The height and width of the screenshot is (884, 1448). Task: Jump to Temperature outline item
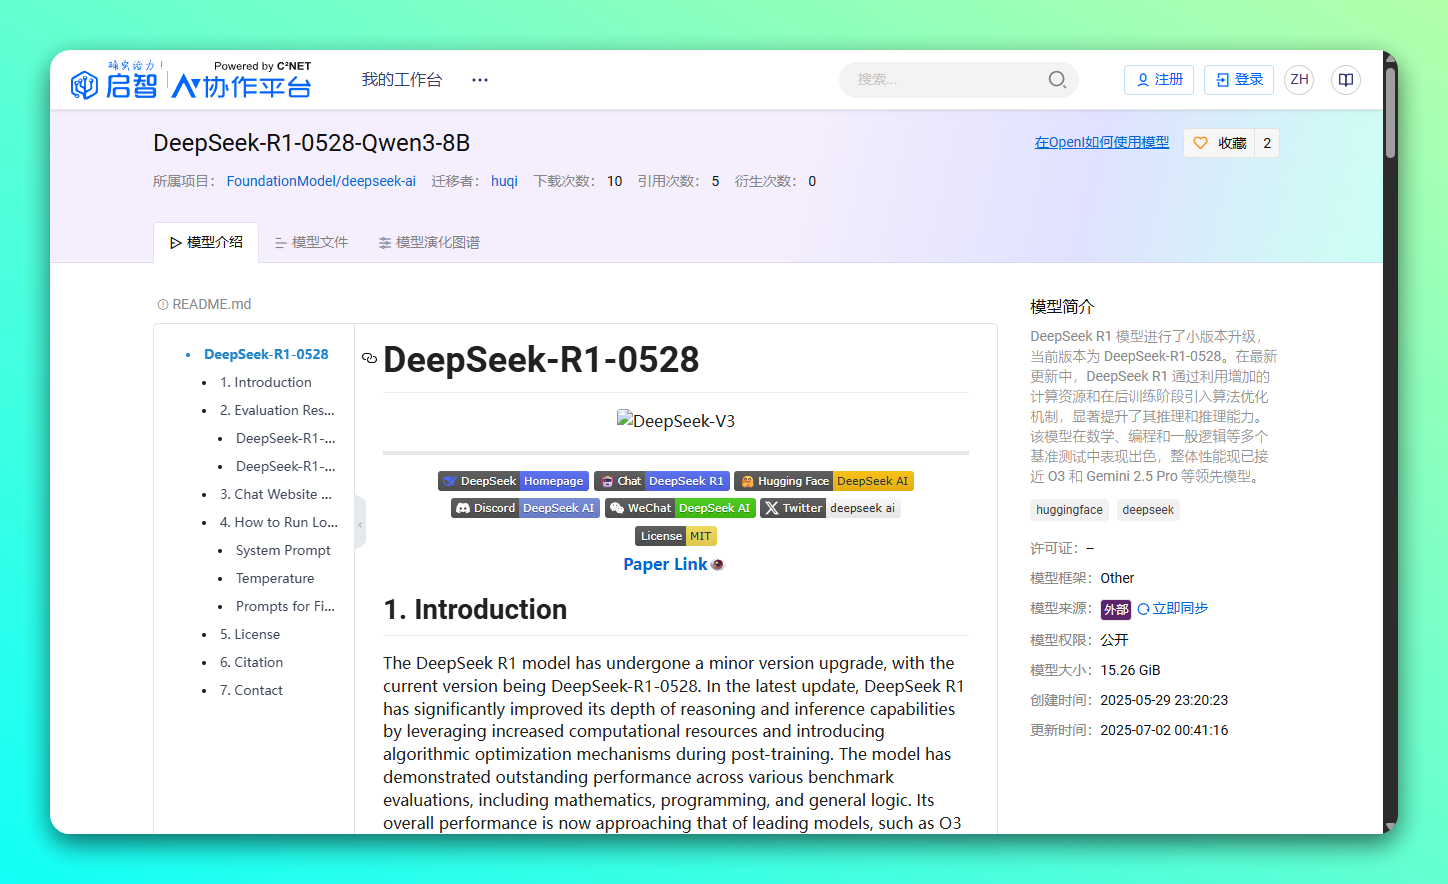pyautogui.click(x=275, y=578)
